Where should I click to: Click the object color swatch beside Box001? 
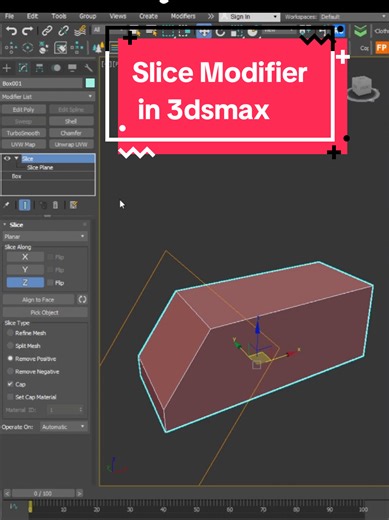pyautogui.click(x=90, y=83)
